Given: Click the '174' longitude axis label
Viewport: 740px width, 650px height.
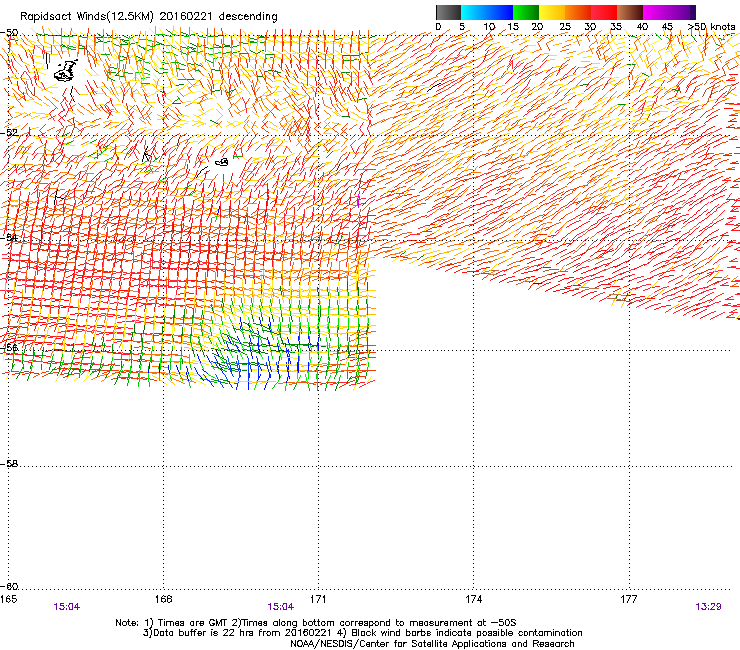Looking at the screenshot, I should pyautogui.click(x=473, y=599).
